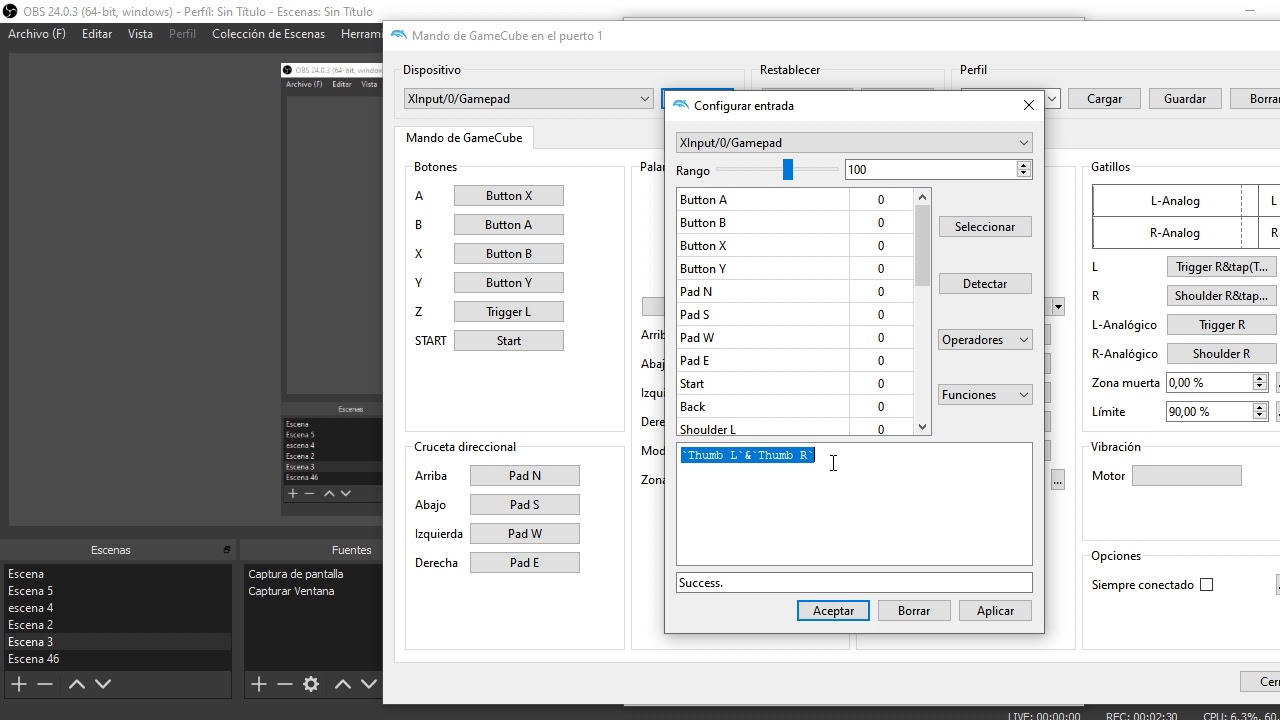Open Dispositivo dropdown XInput/0/Gamepad
This screenshot has width=1280, height=720.
coord(529,99)
